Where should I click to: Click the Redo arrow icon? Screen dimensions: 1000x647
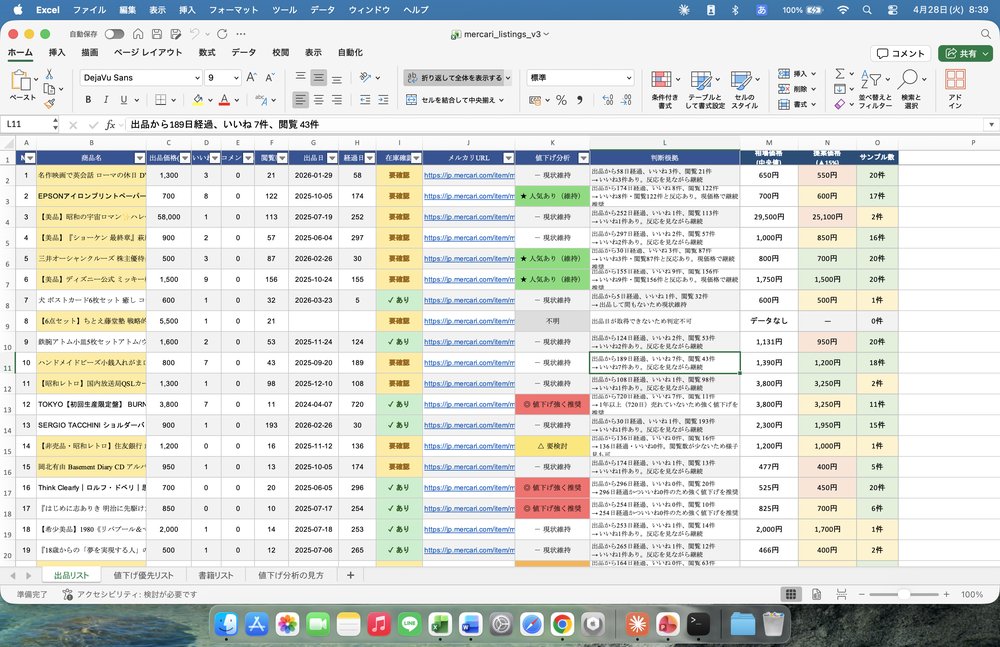pyautogui.click(x=222, y=34)
